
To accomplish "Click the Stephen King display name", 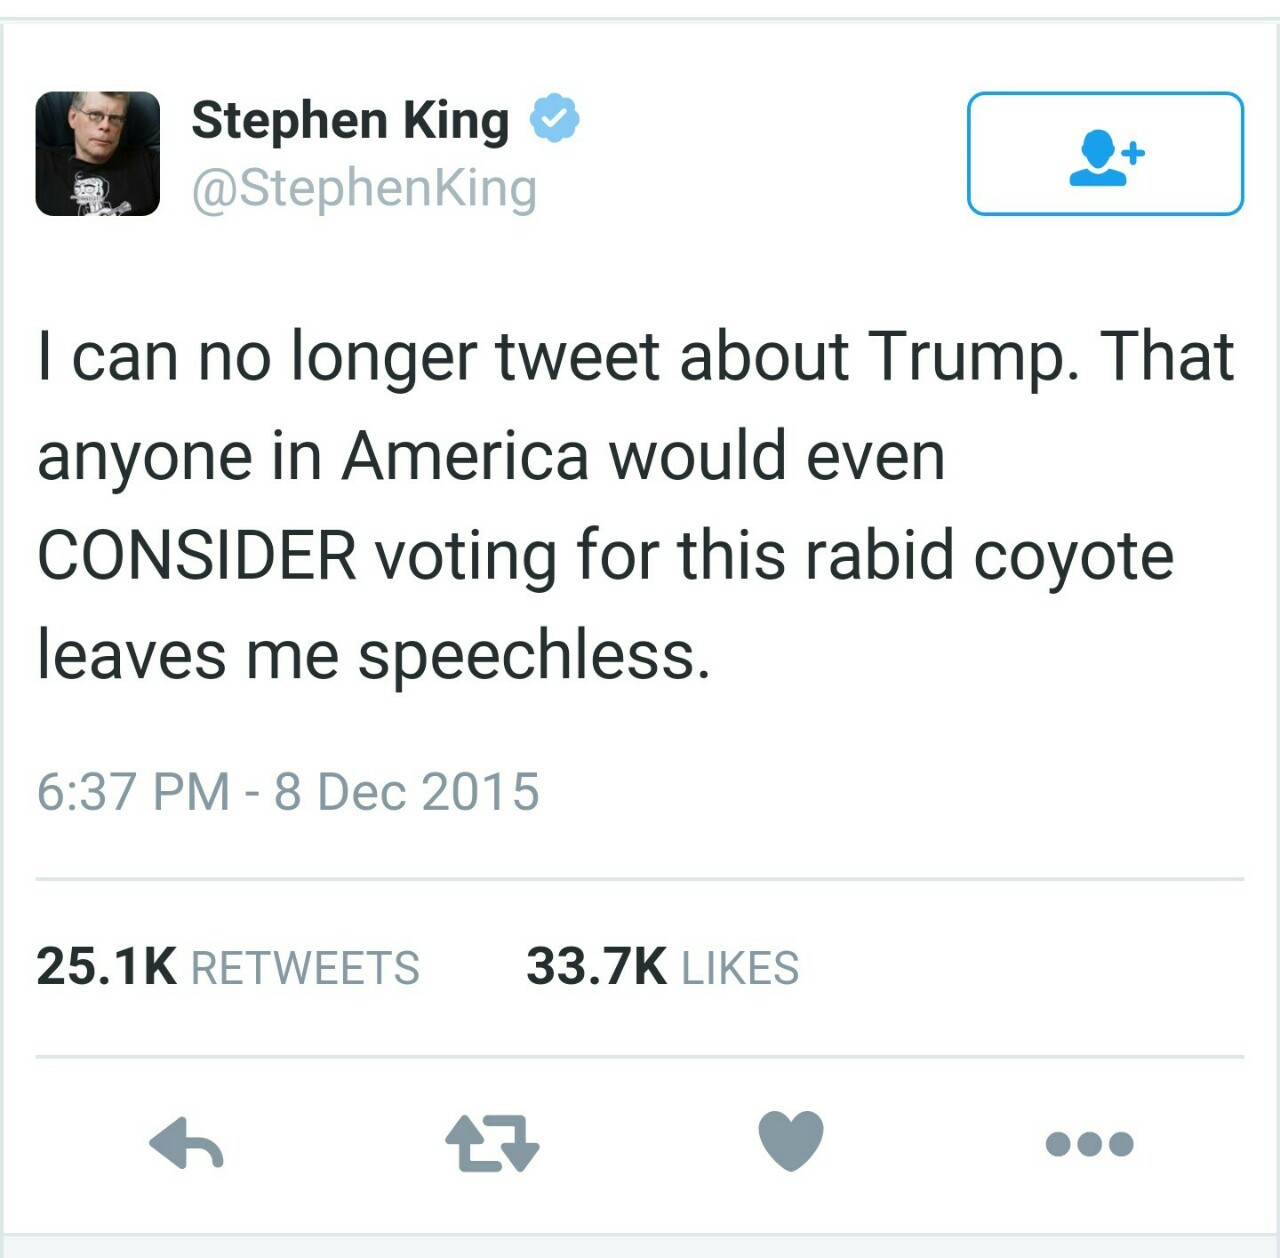I will click(350, 120).
